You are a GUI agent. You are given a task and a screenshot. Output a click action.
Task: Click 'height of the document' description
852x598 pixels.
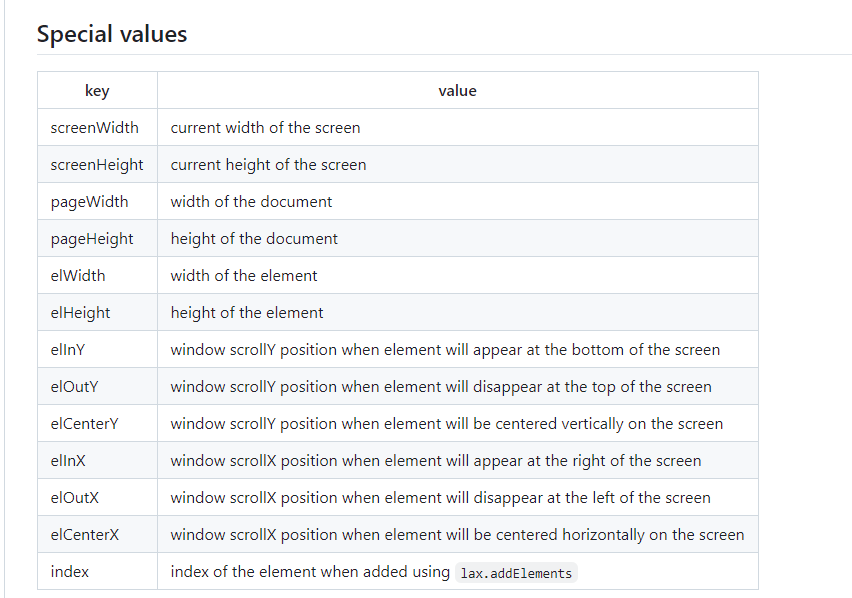pos(254,238)
